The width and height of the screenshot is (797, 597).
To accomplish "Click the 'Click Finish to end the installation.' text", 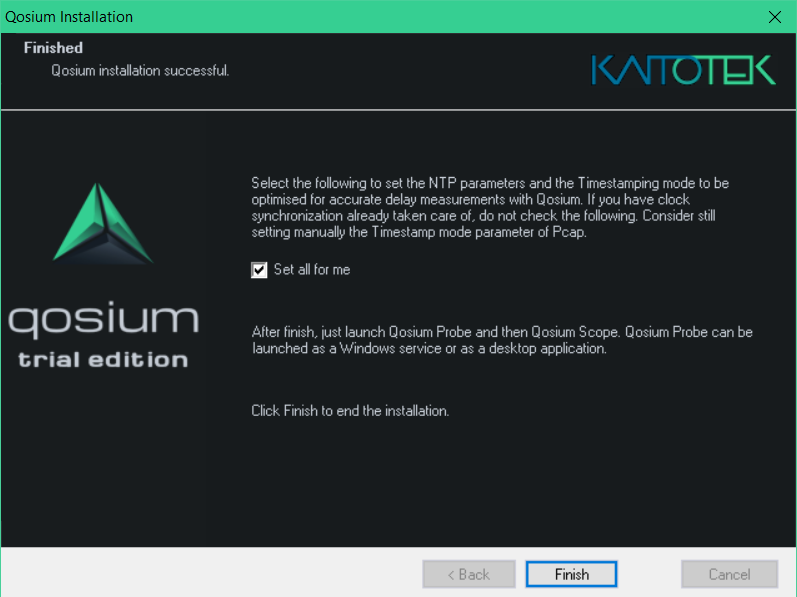I will click(x=350, y=411).
